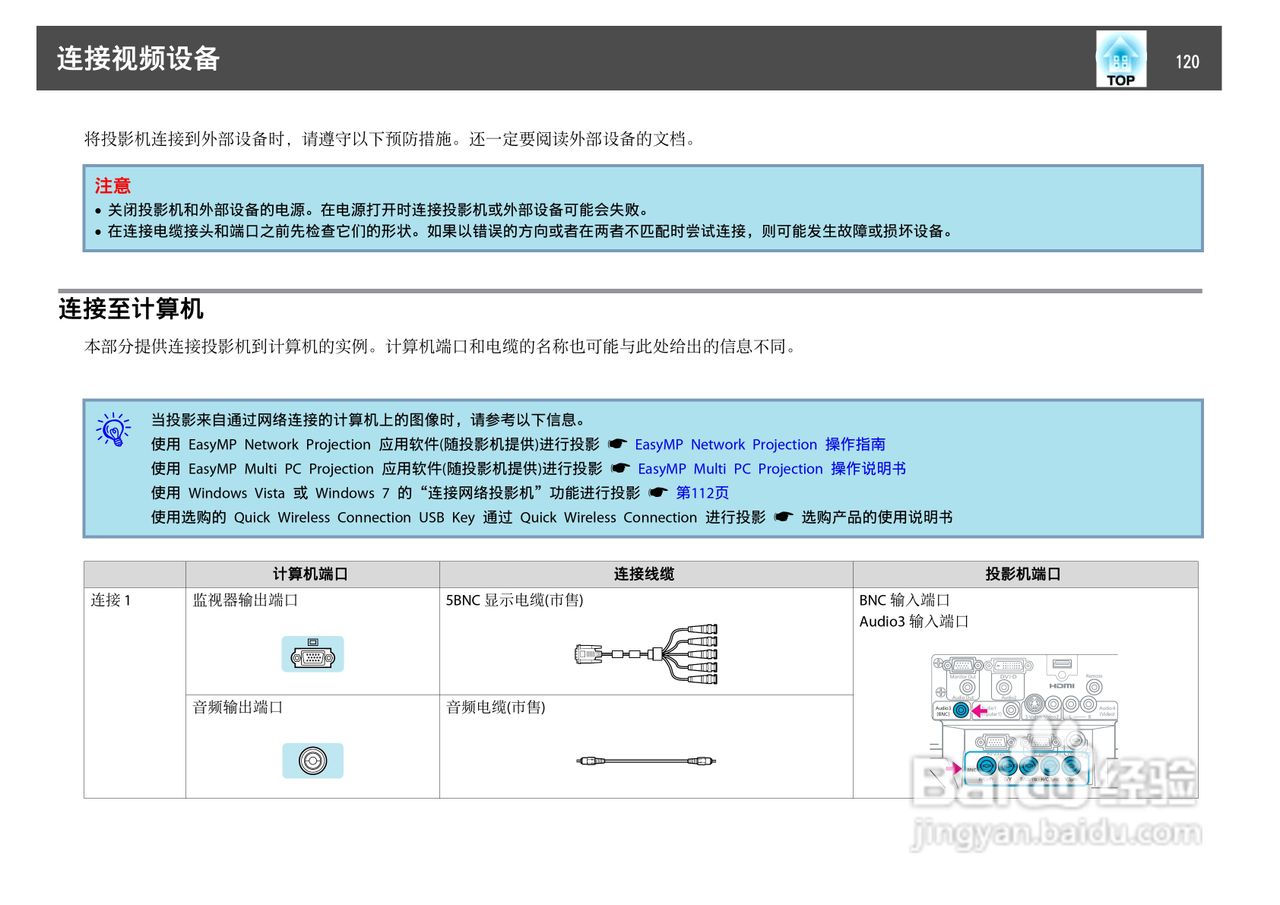Click the red 注意 caution label
The height and width of the screenshot is (905, 1280).
coord(113,186)
